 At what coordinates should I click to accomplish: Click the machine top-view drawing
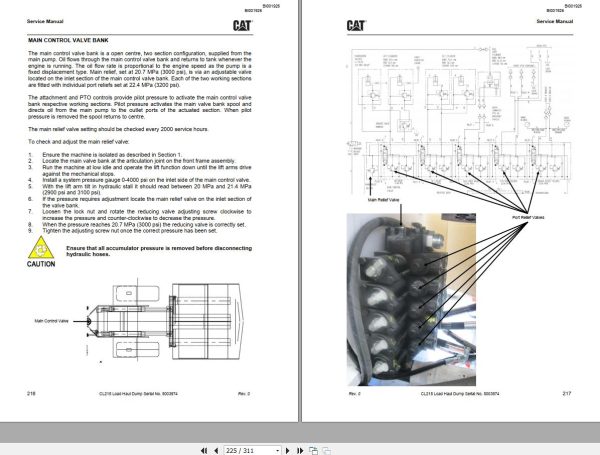(x=165, y=321)
